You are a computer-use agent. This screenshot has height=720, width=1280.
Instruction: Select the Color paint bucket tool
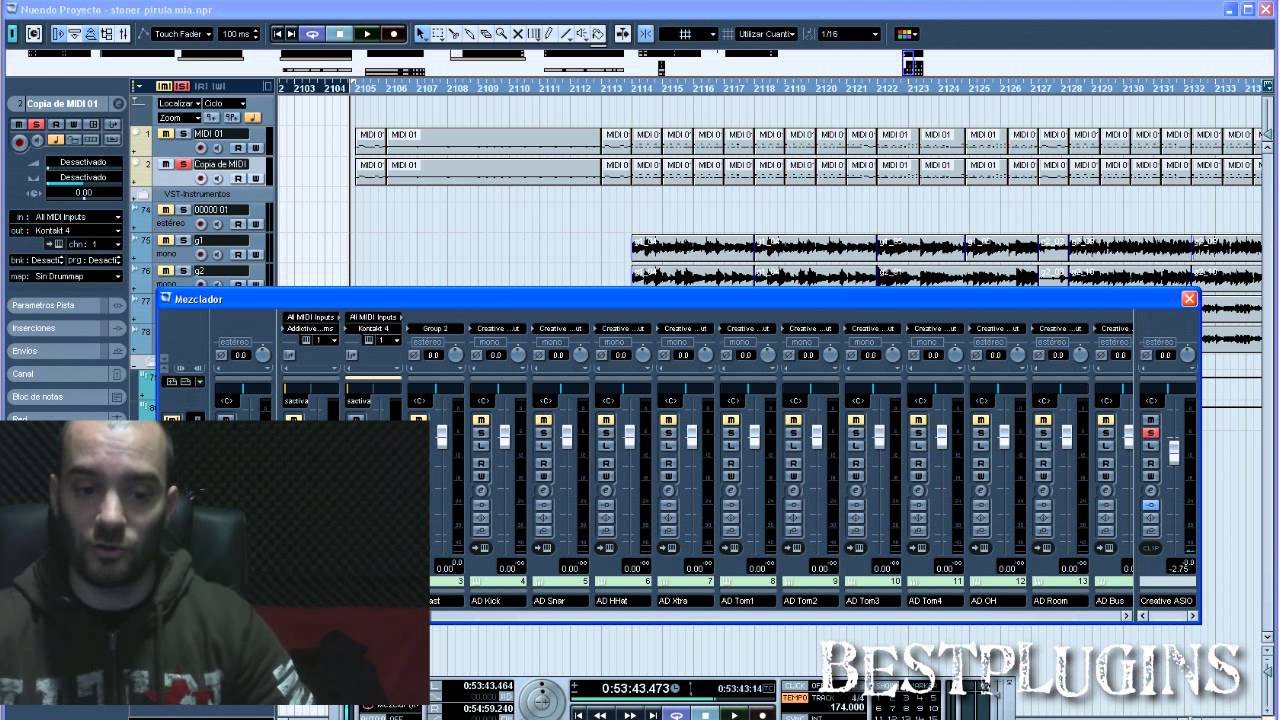(x=598, y=34)
